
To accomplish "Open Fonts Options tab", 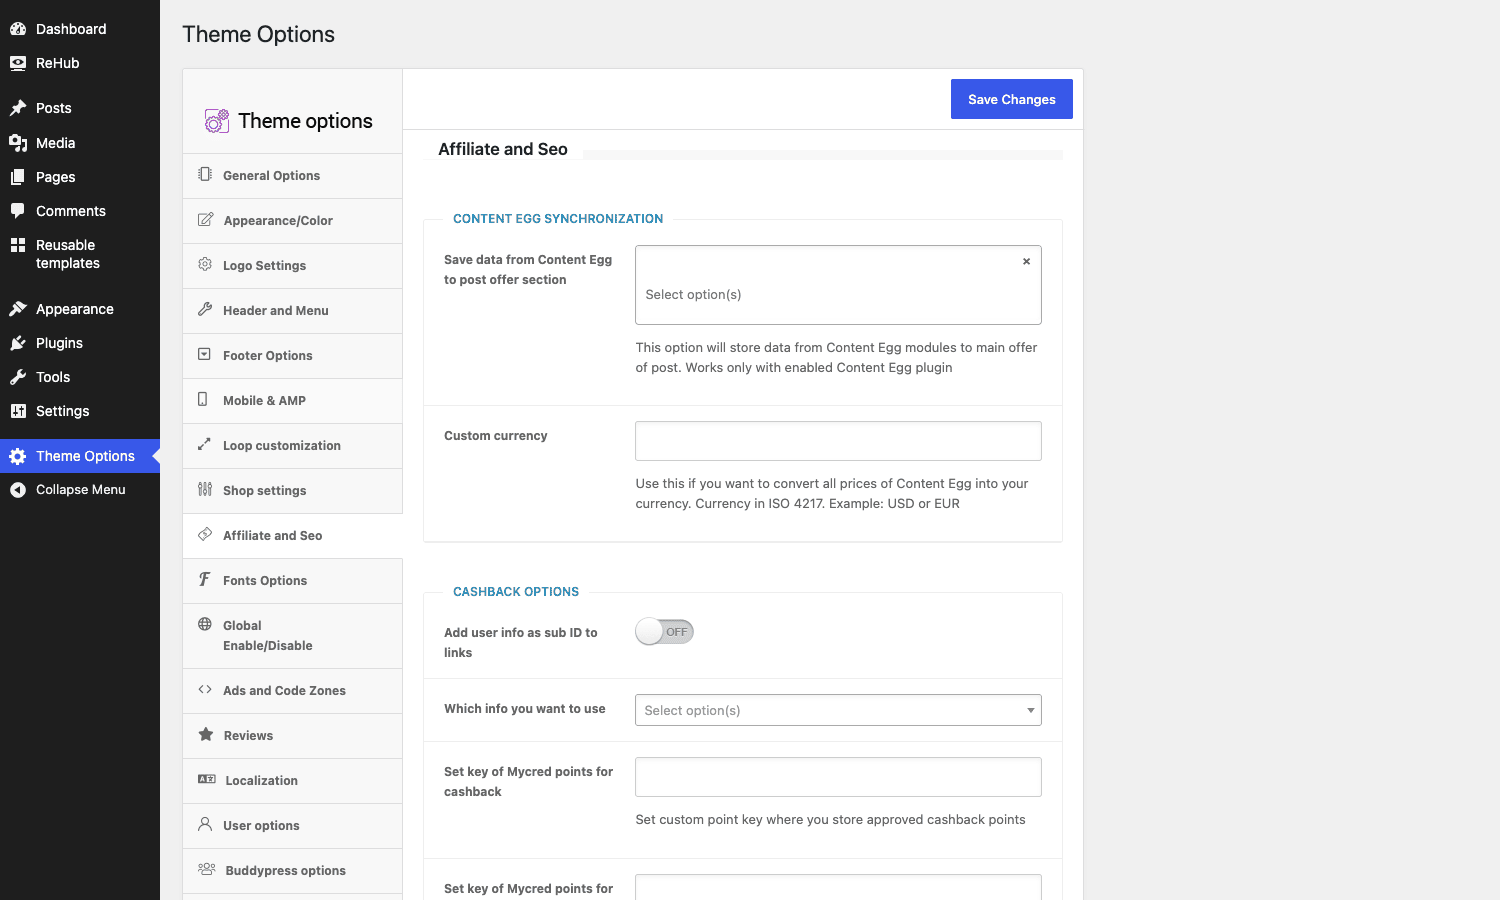I will point(292,581).
